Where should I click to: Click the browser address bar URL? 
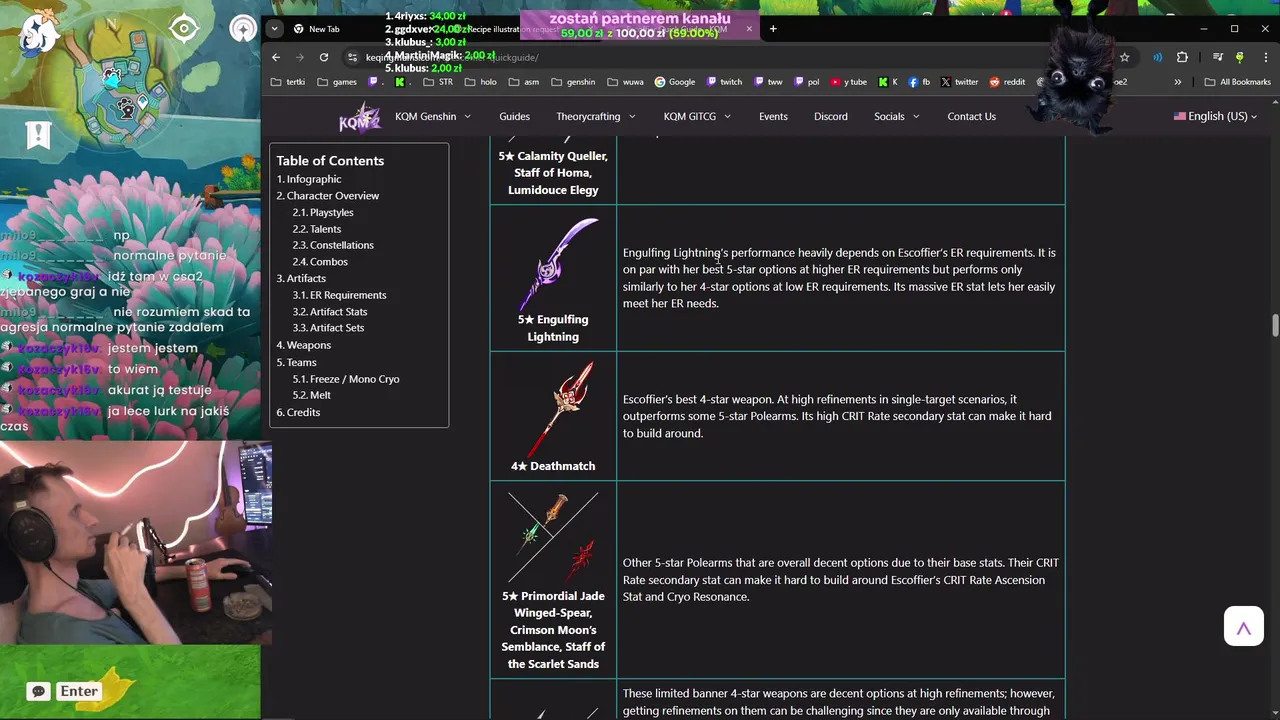click(x=452, y=57)
